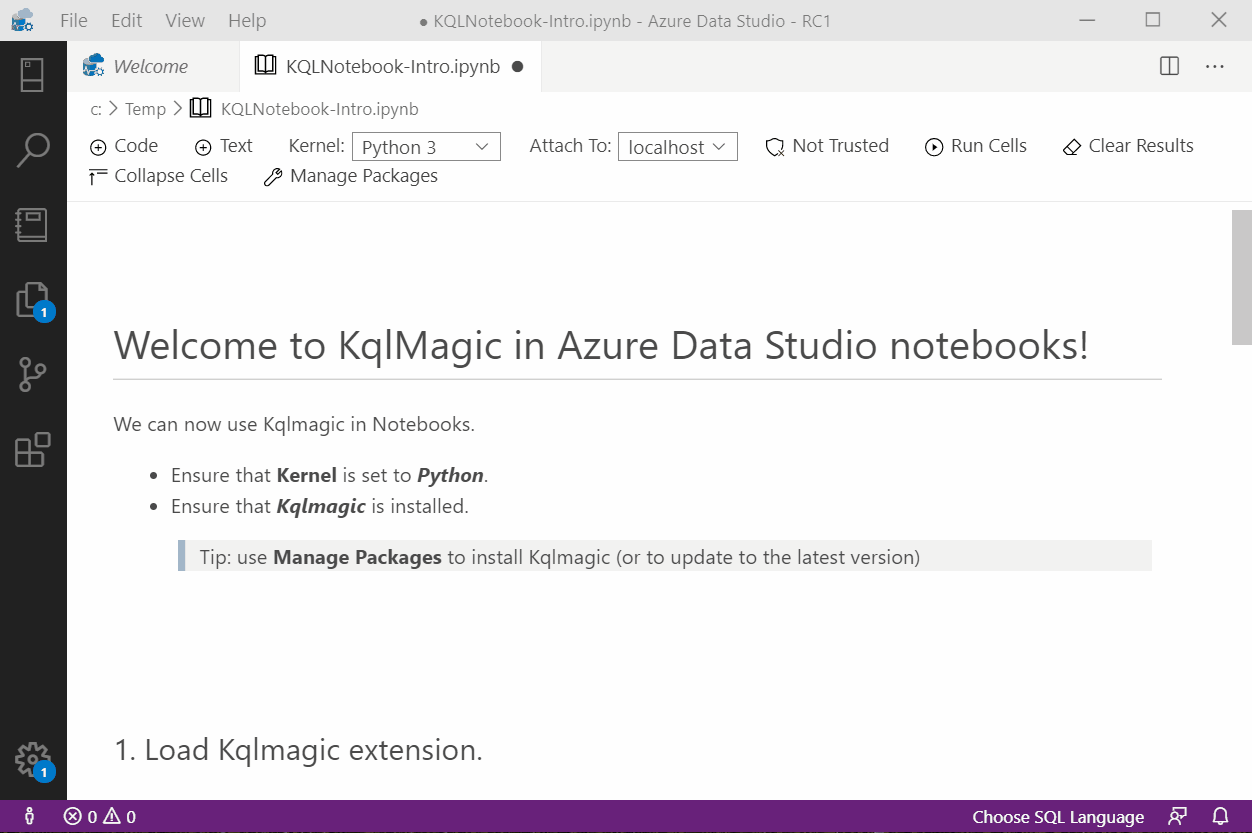This screenshot has width=1252, height=833.
Task: Open the Notebooks view in sidebar
Action: 32,225
